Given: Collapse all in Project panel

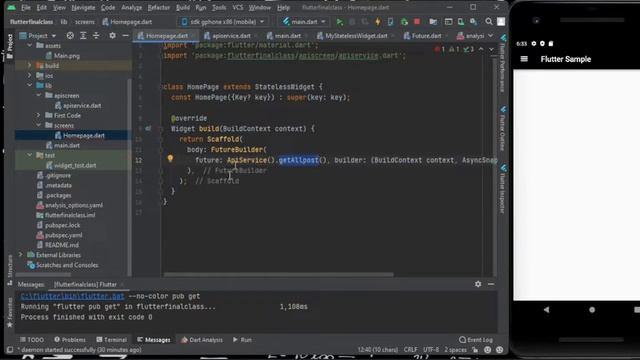Looking at the screenshot, I should (96, 36).
